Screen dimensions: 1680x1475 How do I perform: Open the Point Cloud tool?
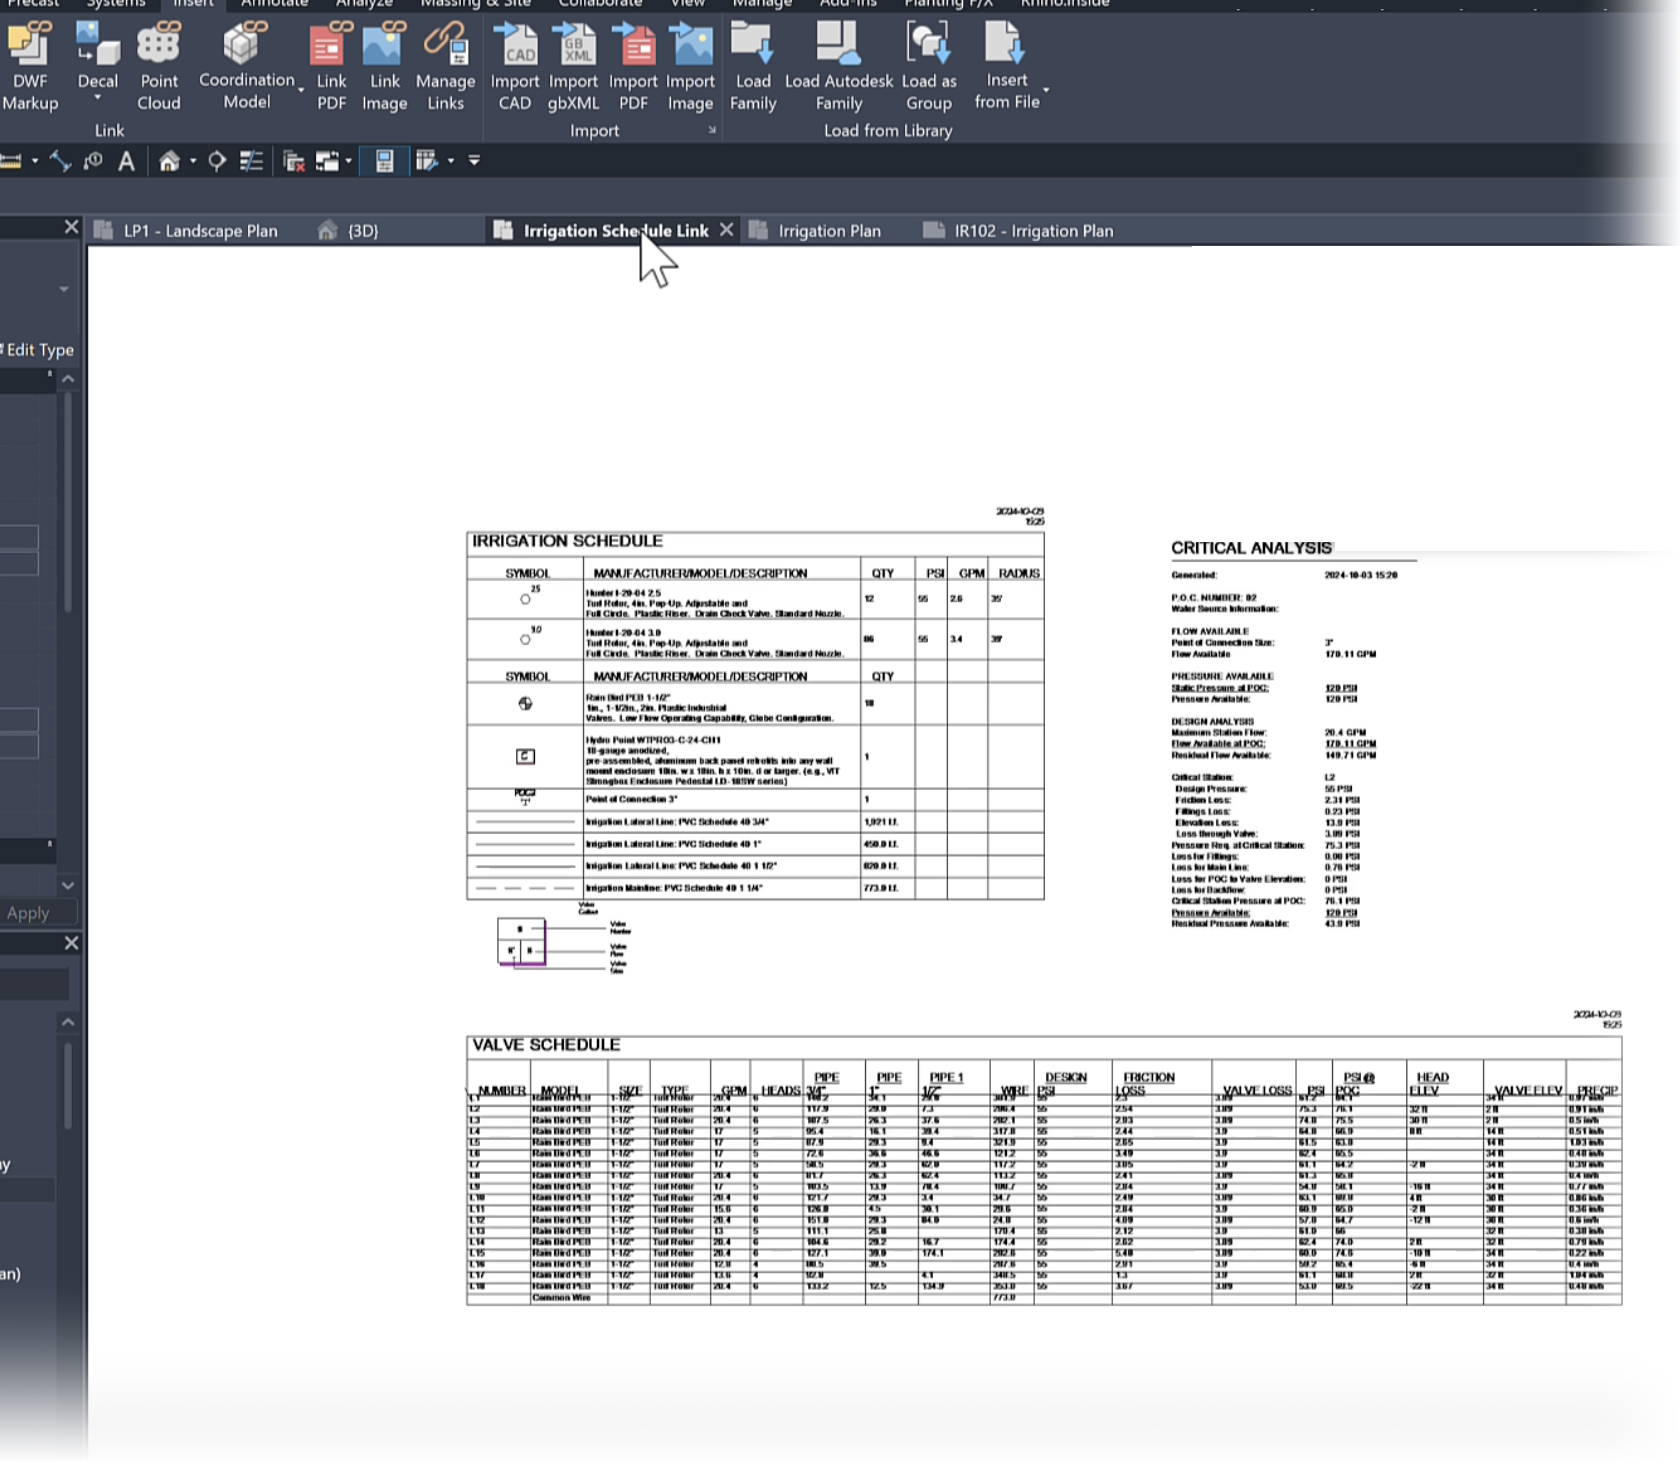tap(159, 66)
